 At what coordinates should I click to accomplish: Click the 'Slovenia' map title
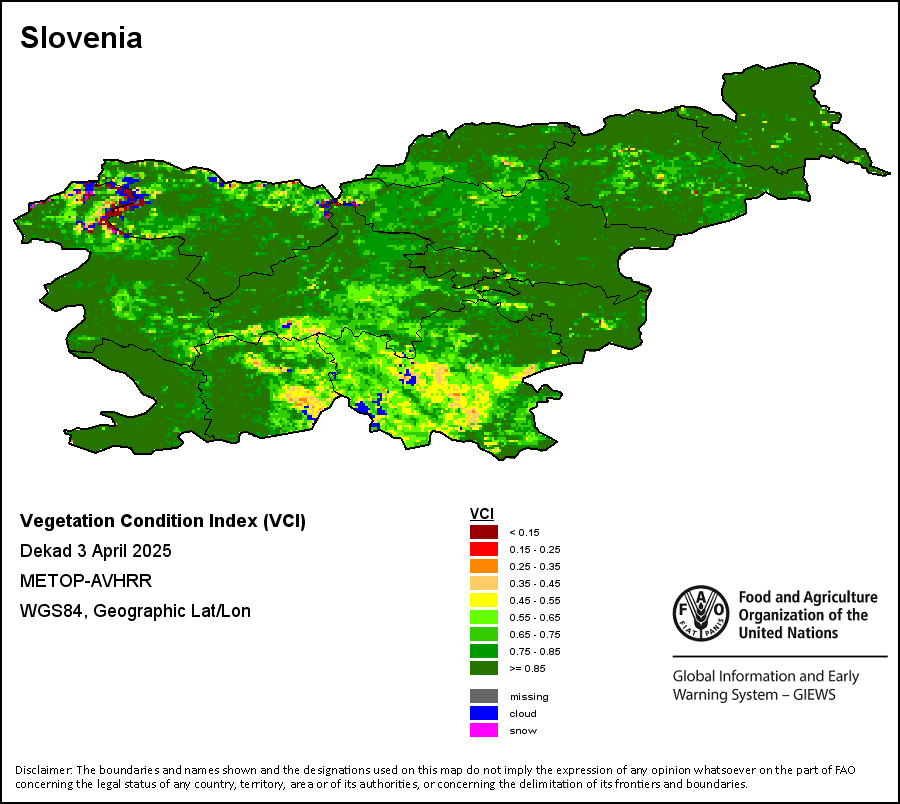[x=81, y=38]
